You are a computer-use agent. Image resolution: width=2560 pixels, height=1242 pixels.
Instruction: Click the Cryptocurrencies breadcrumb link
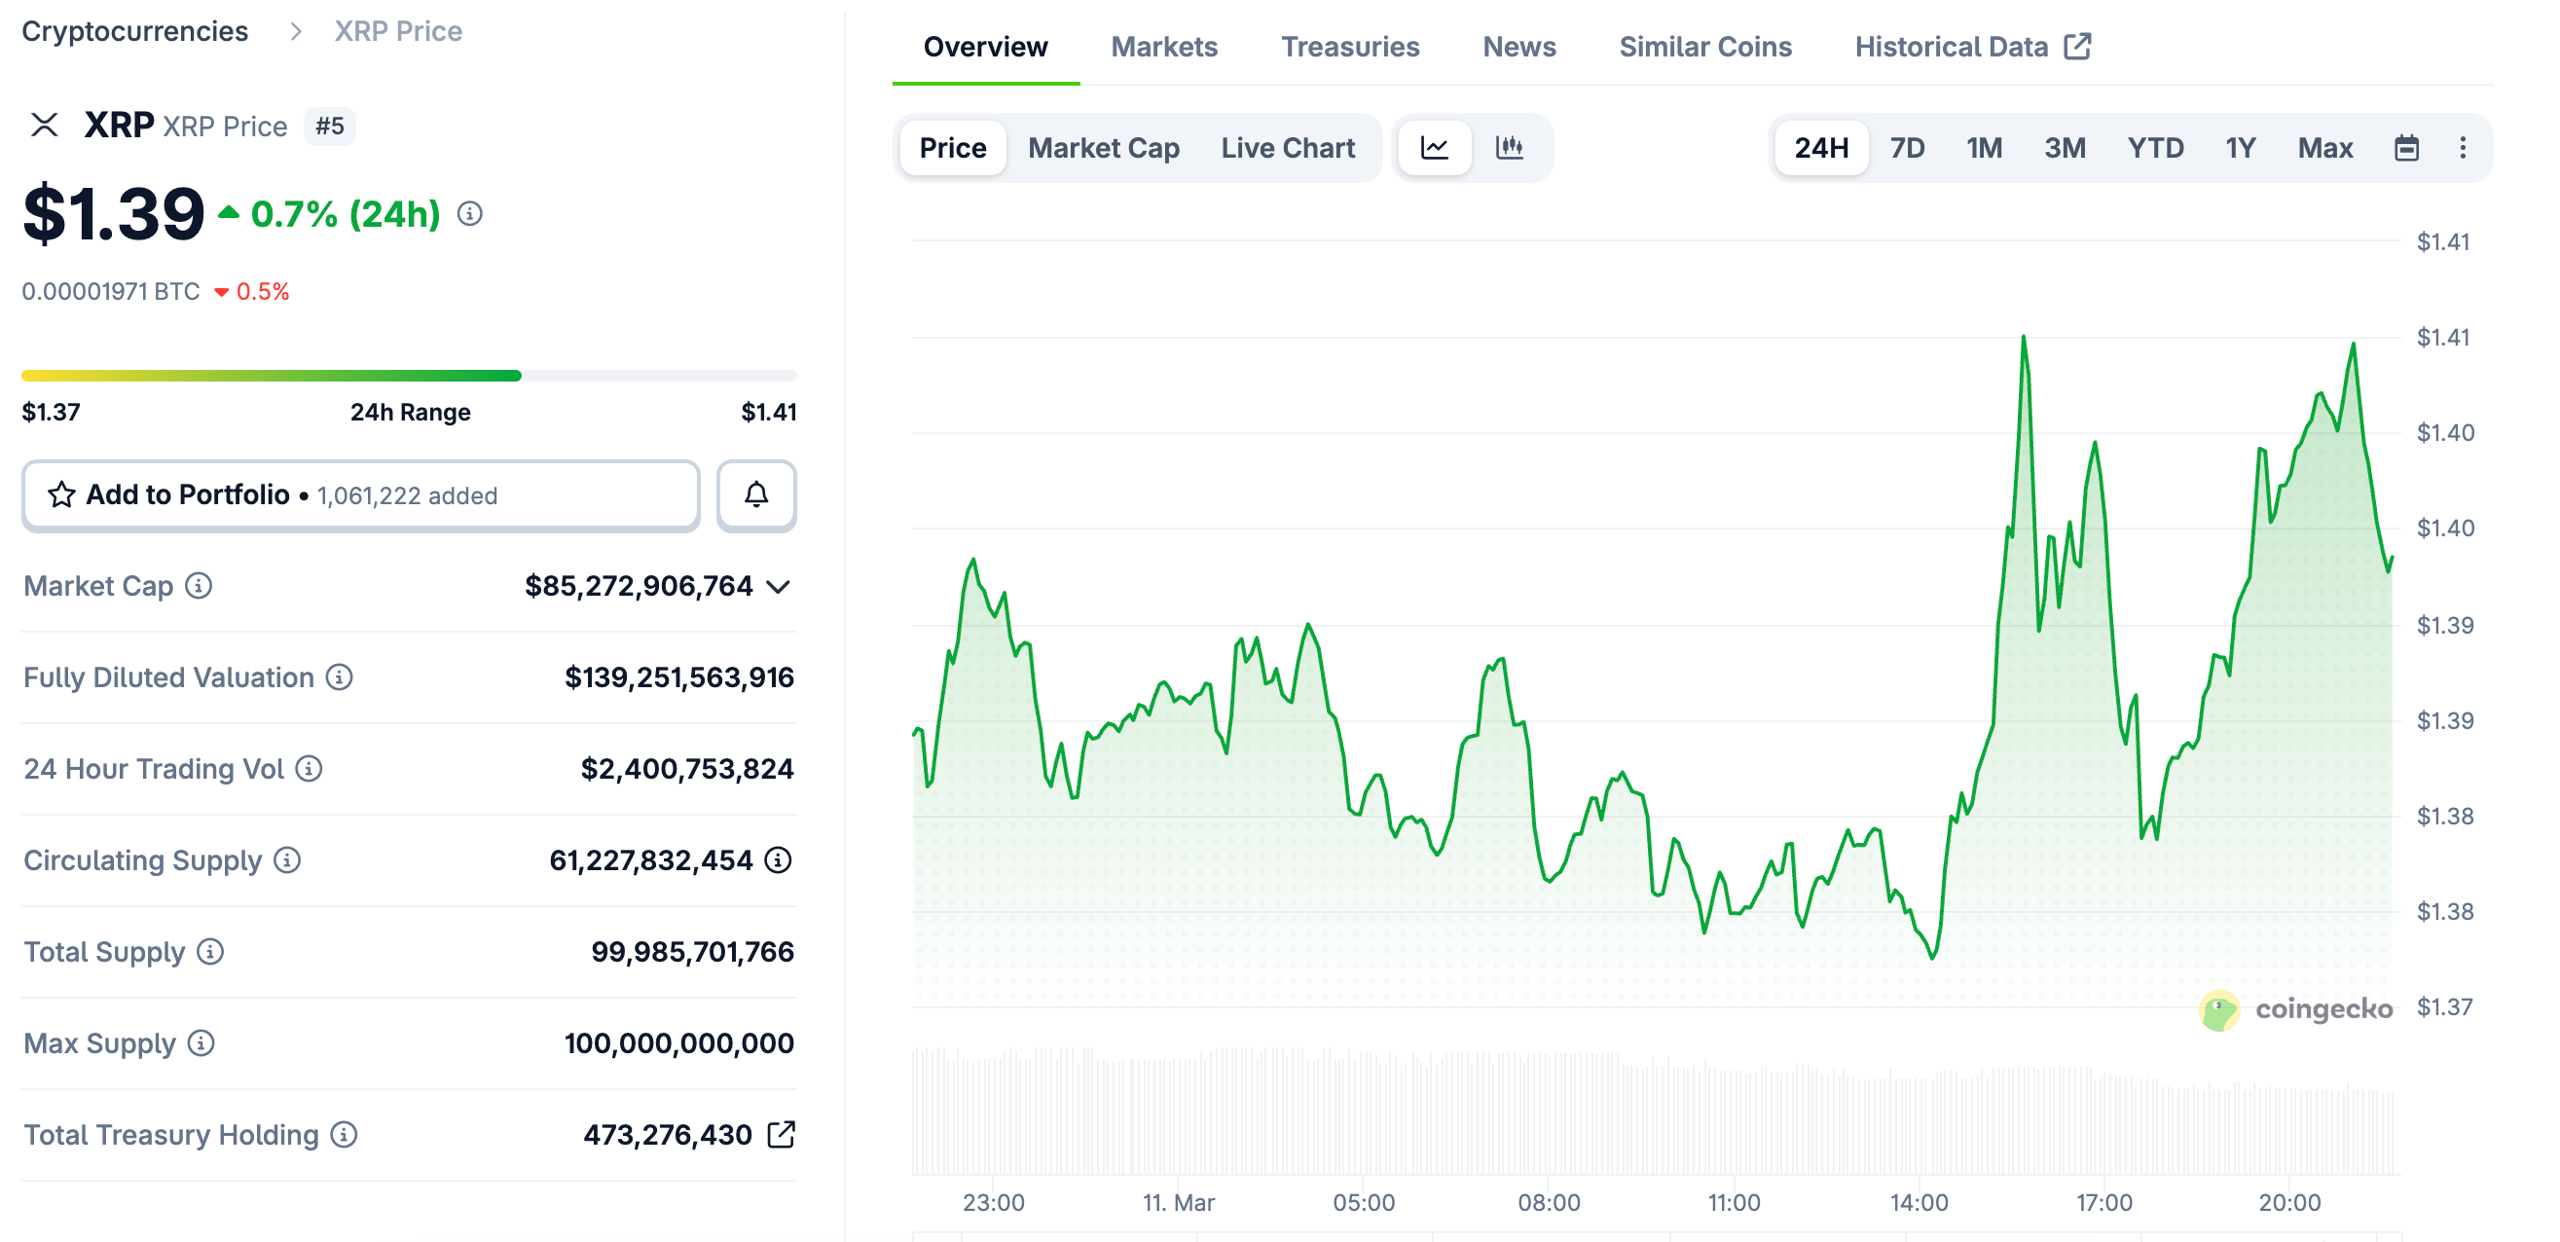(136, 31)
